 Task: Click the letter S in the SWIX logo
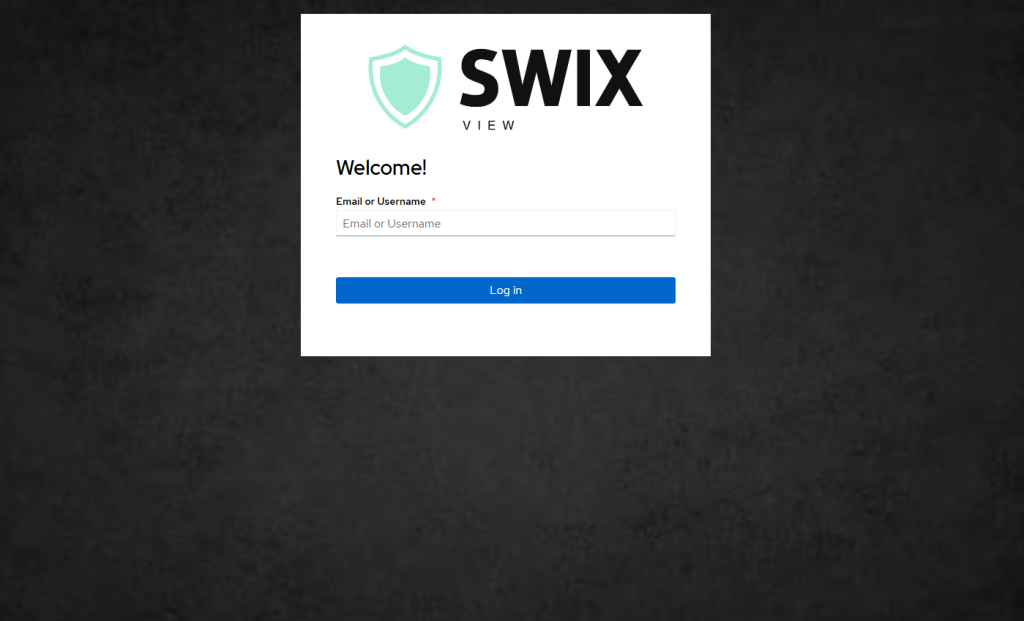point(479,78)
